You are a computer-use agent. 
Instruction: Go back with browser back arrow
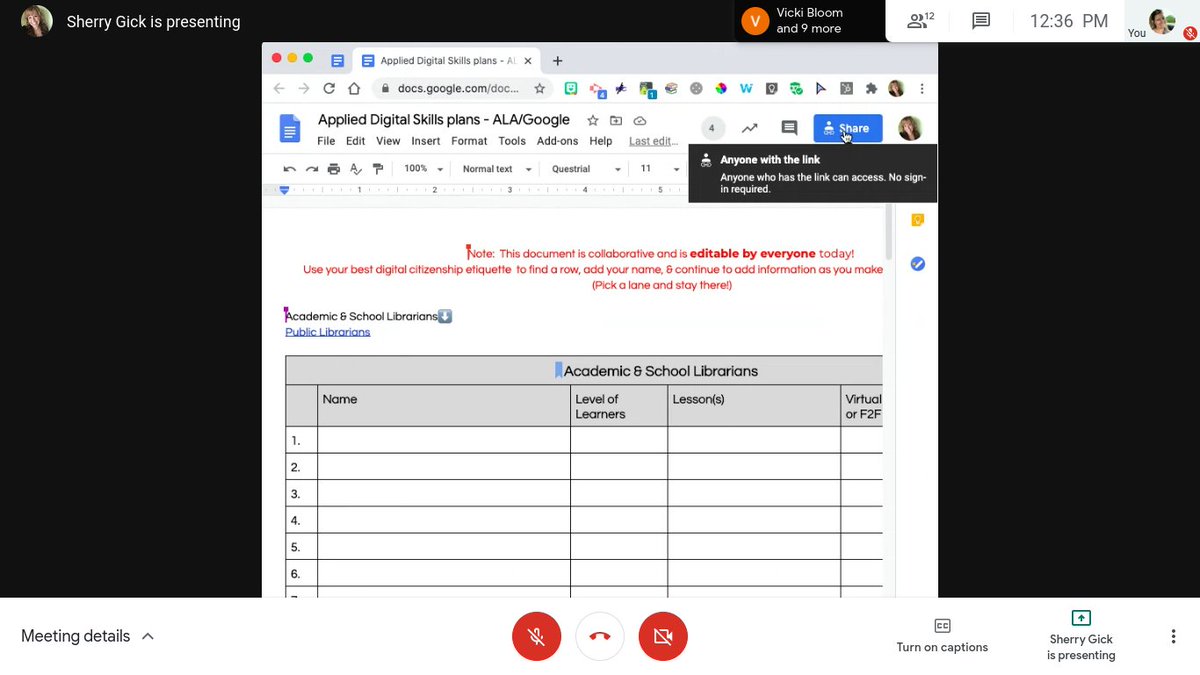click(x=279, y=88)
